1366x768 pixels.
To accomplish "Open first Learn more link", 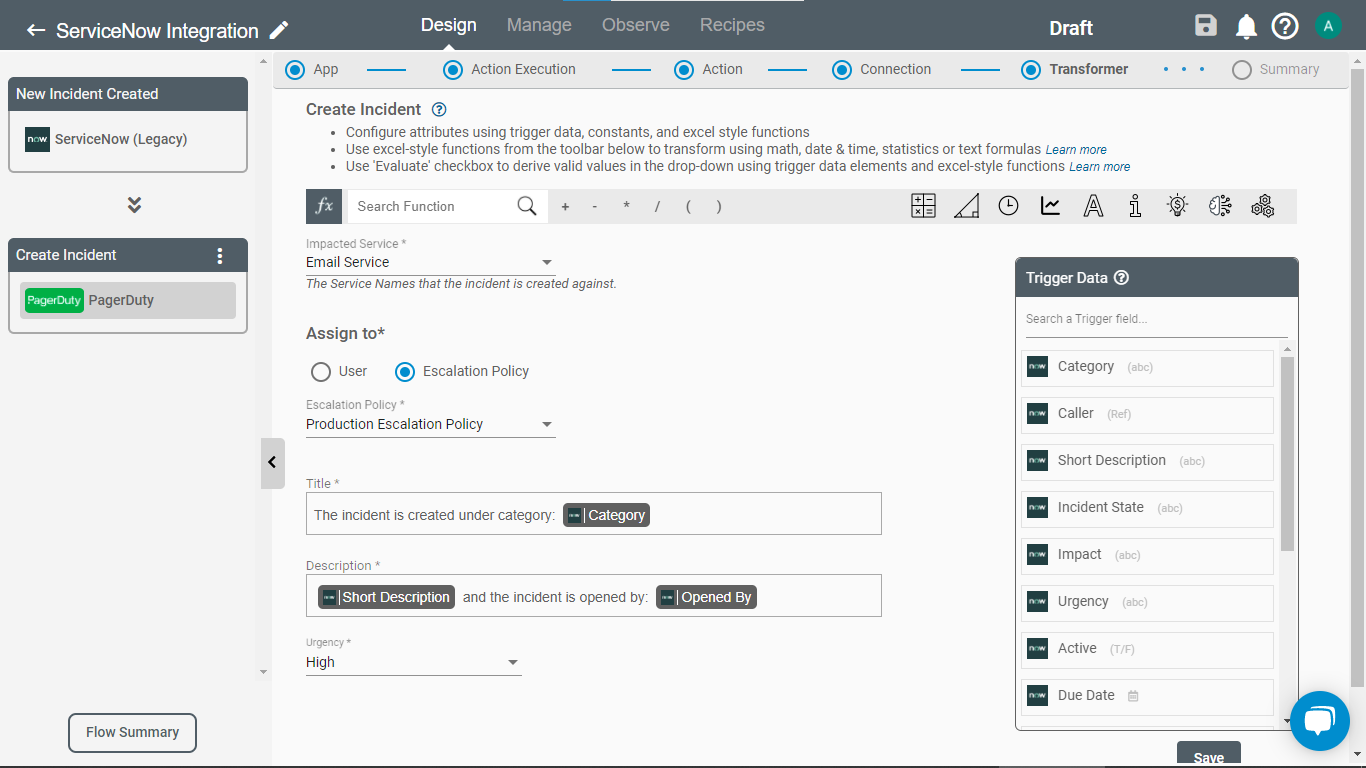I will click(1076, 150).
